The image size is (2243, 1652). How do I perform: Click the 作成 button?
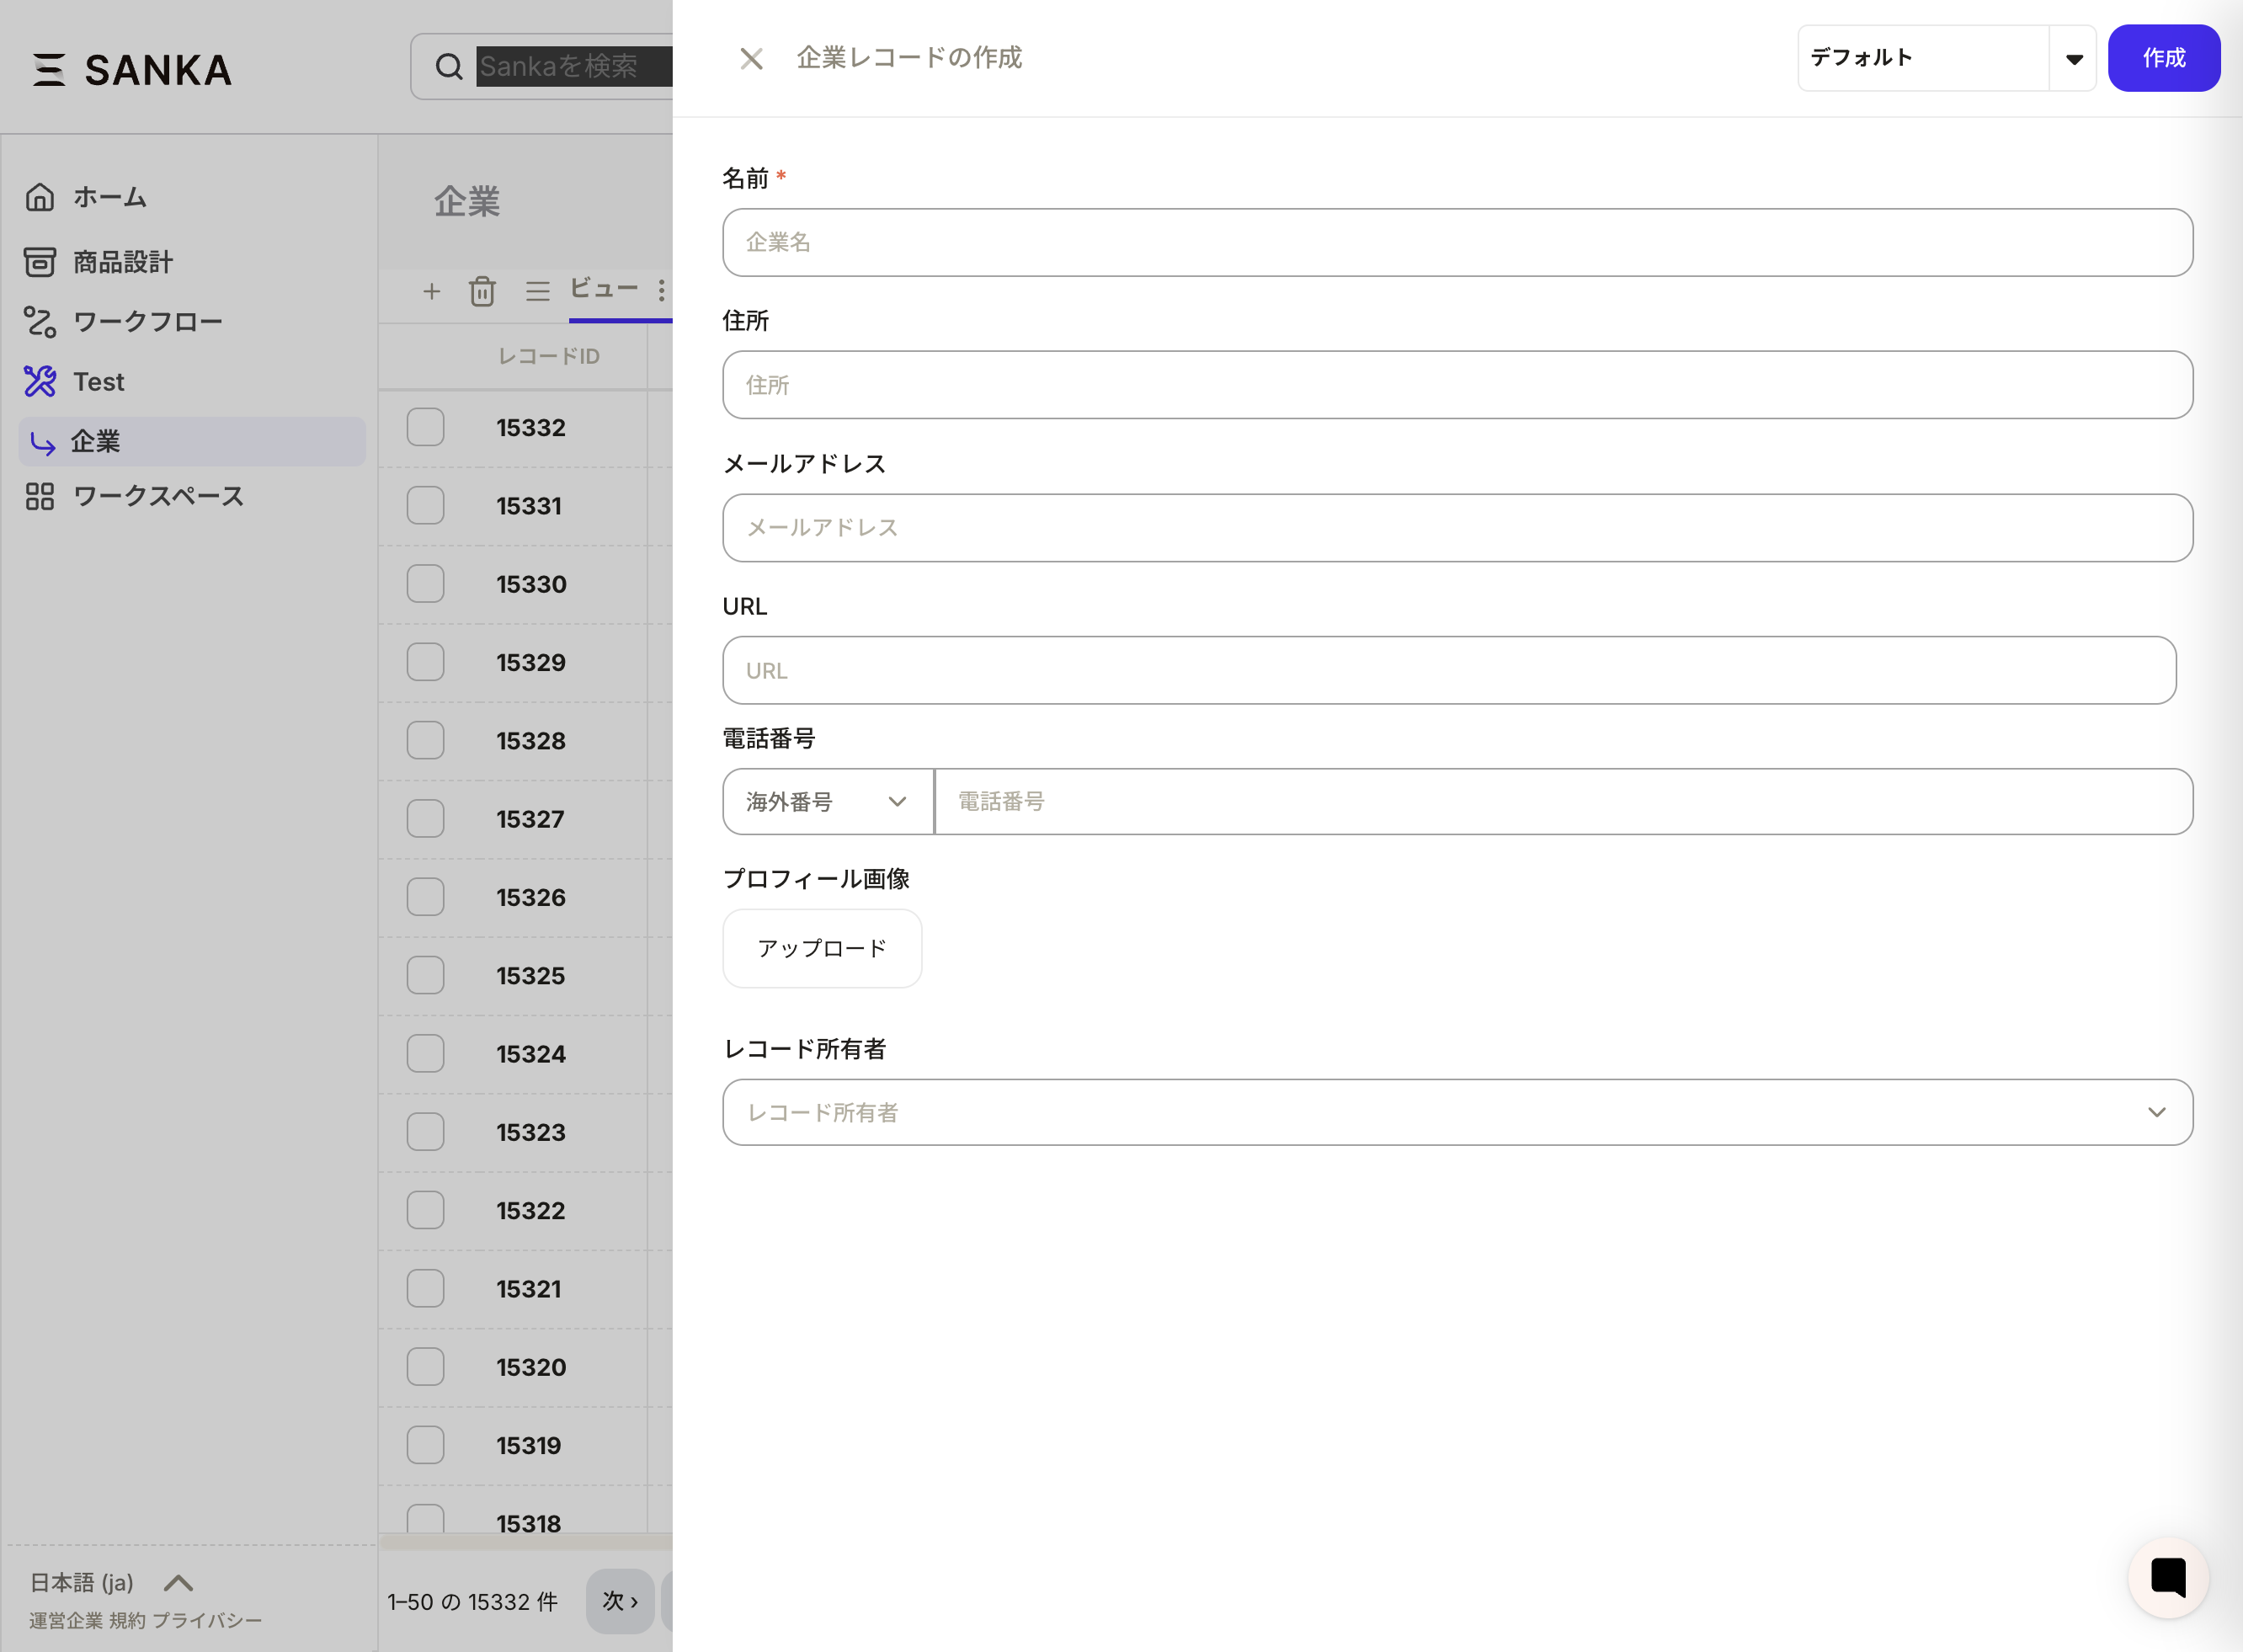2163,58
